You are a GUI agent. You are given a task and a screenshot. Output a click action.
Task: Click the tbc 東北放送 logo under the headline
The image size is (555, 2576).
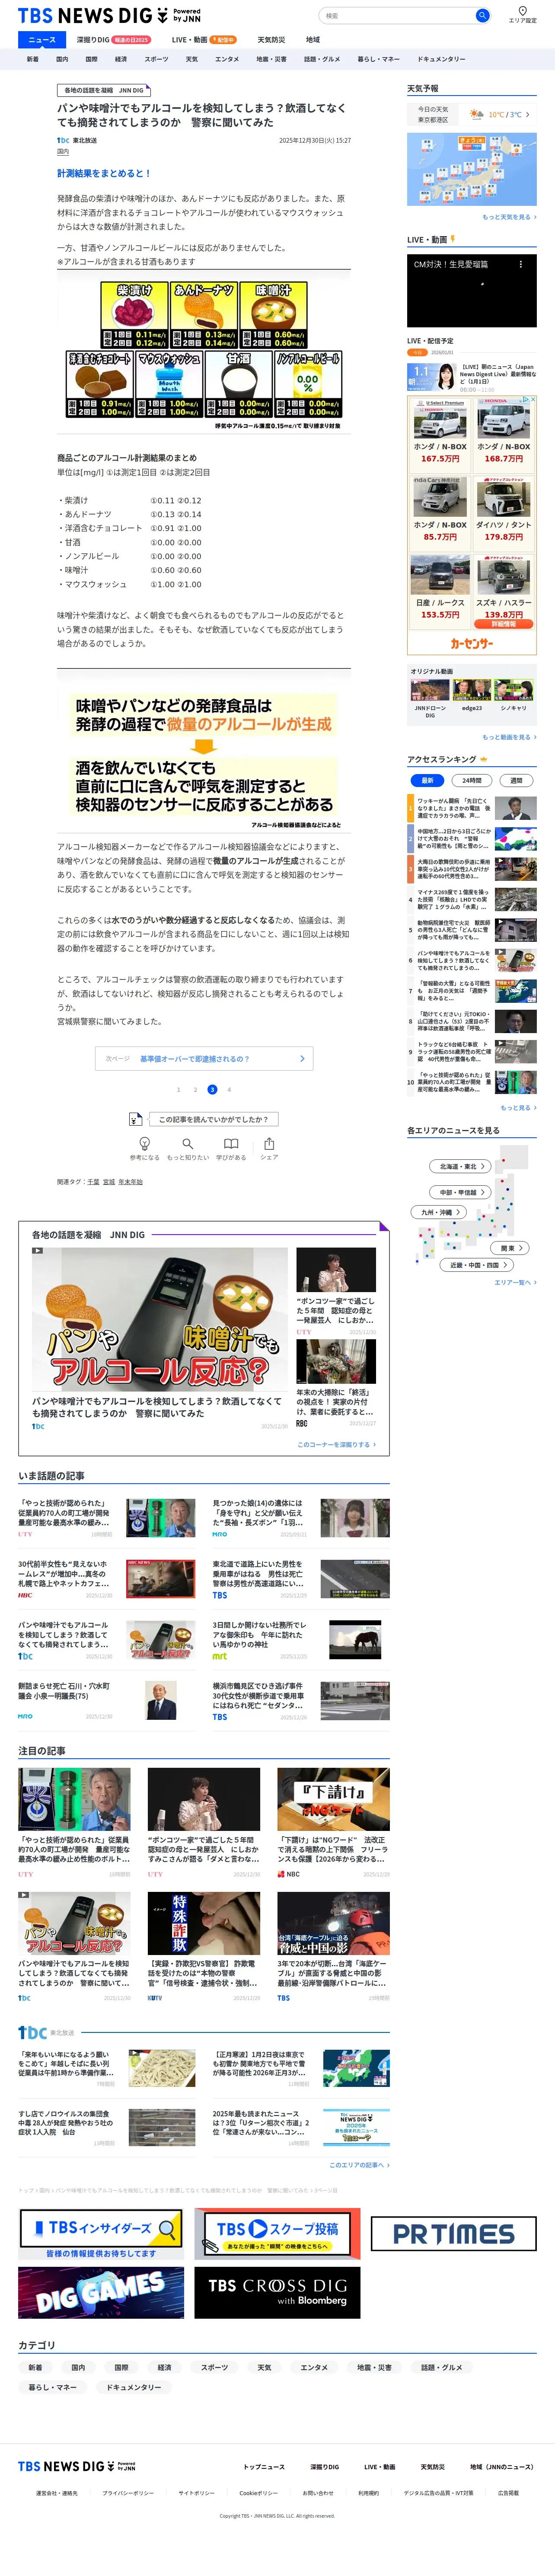click(77, 141)
